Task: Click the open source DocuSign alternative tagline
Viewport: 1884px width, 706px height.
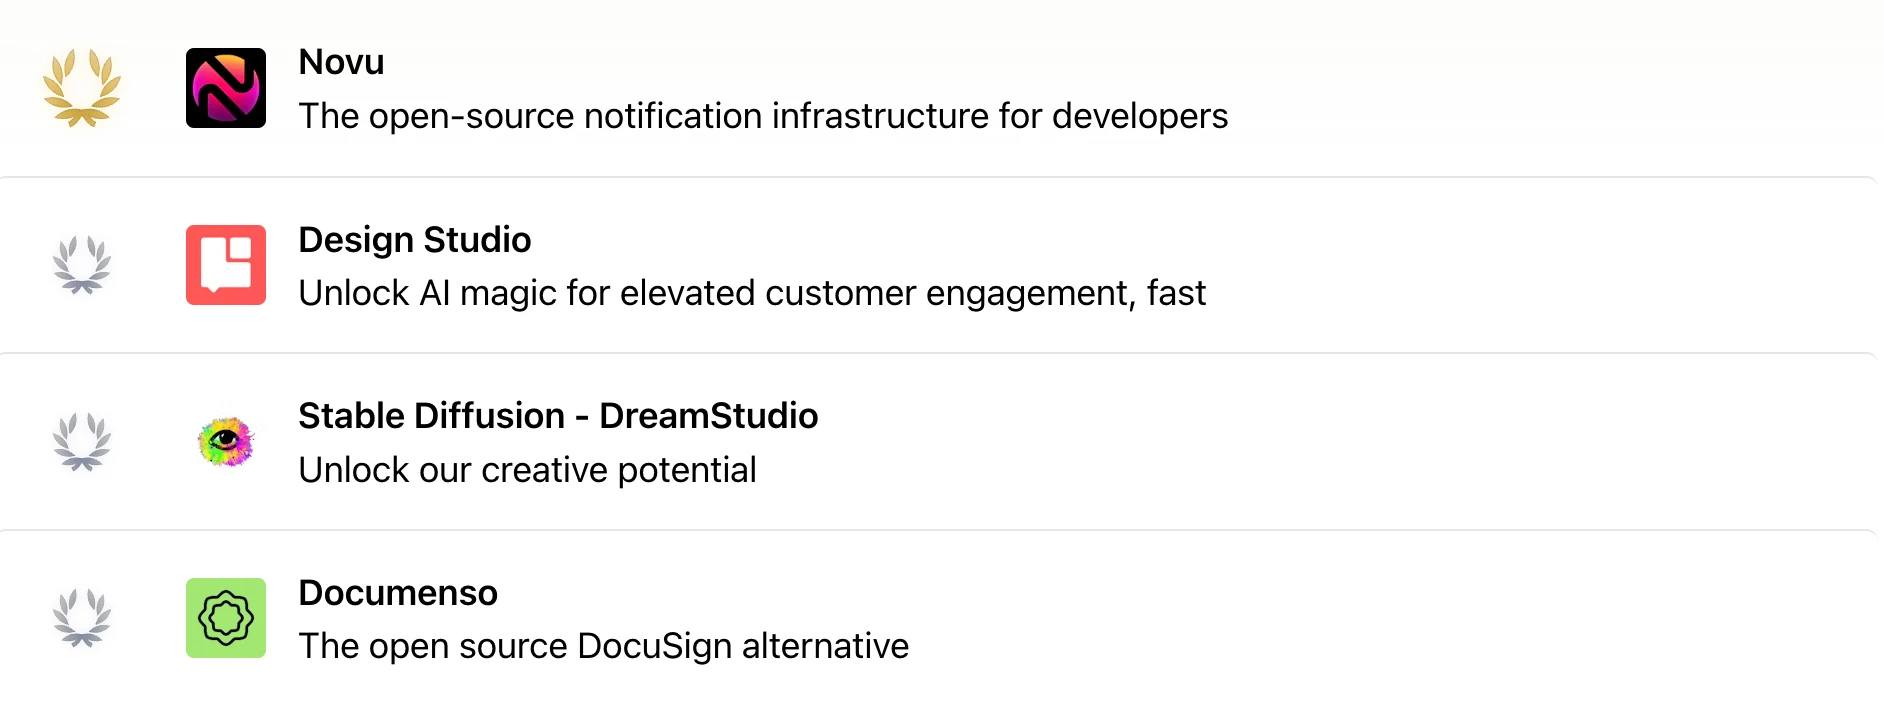Action: (x=603, y=646)
